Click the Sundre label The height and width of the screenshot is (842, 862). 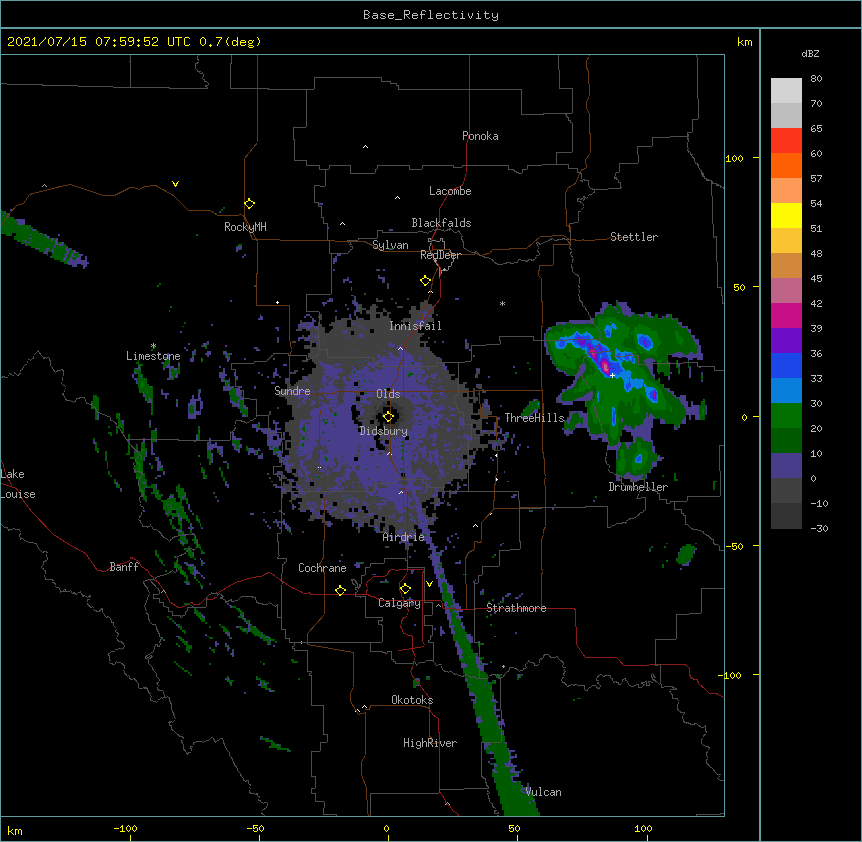click(292, 391)
